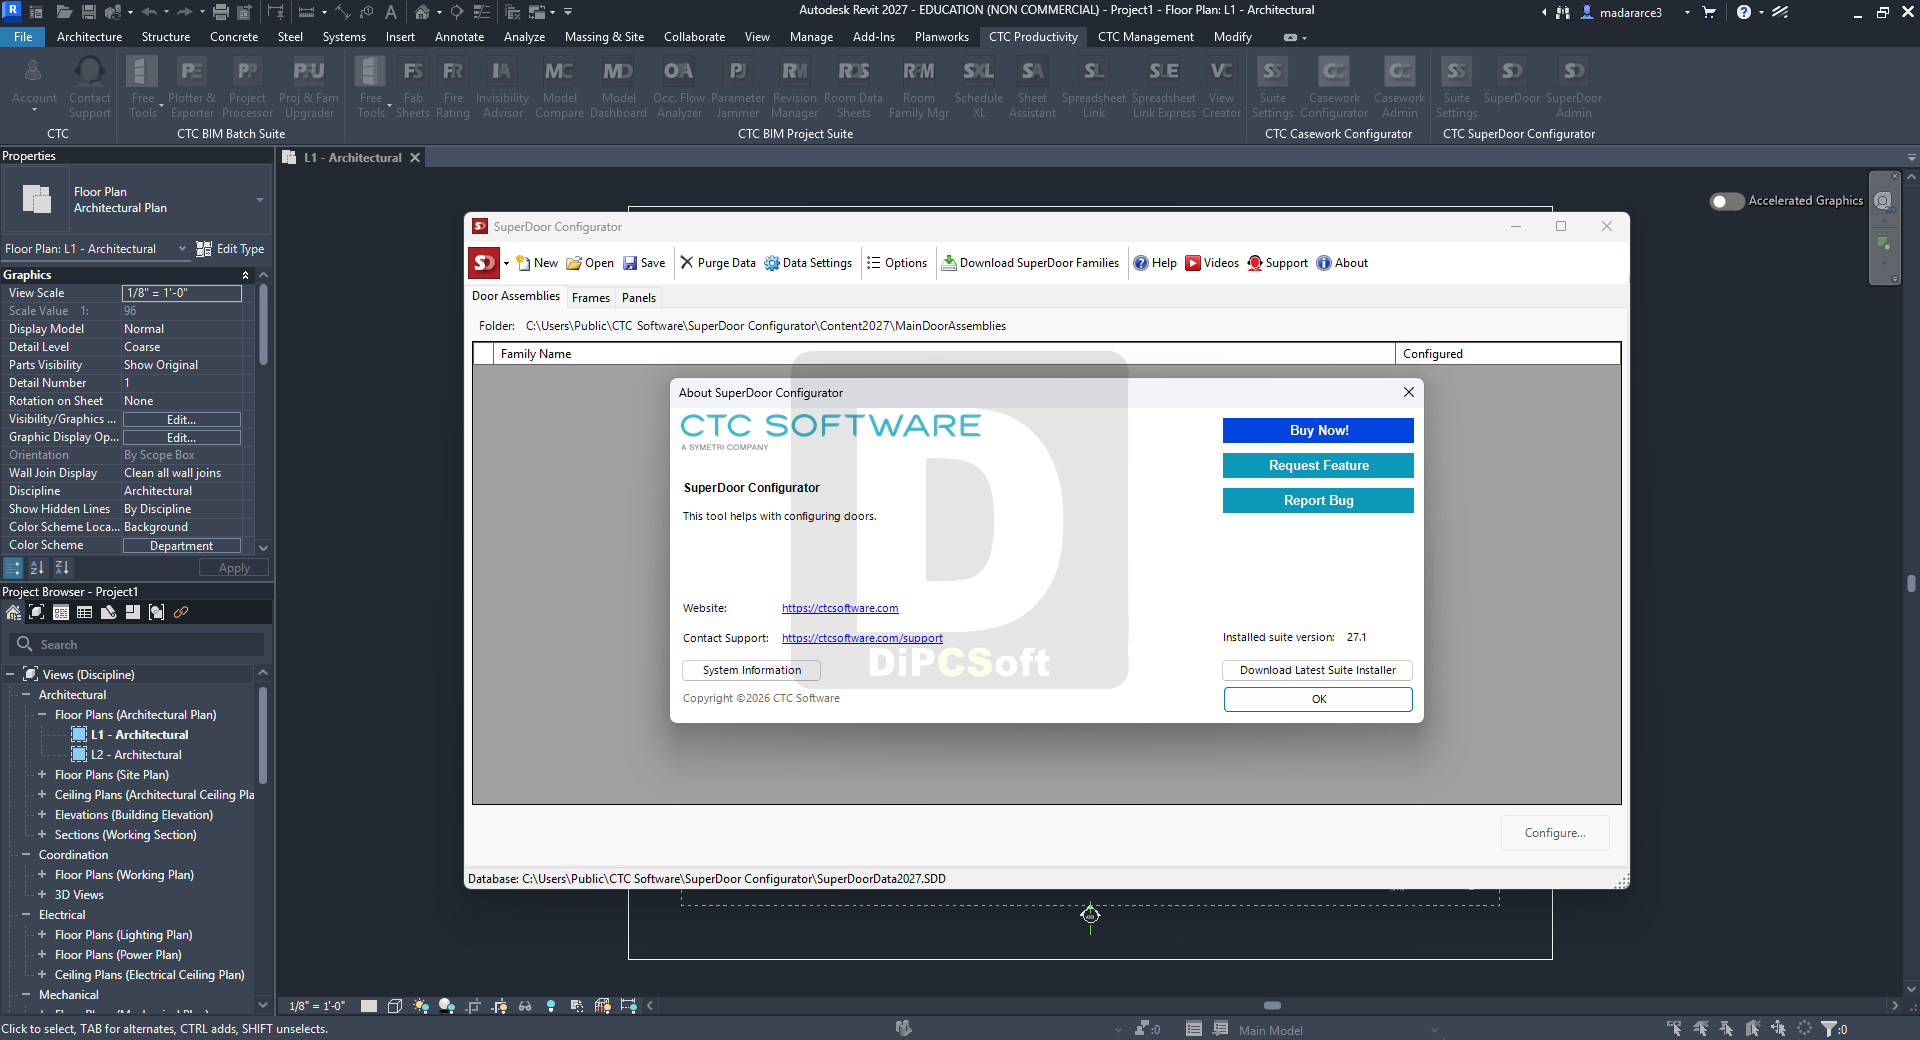Viewport: 1920px width, 1040px height.
Task: Launch Room Data Sheets
Action: coord(853,88)
